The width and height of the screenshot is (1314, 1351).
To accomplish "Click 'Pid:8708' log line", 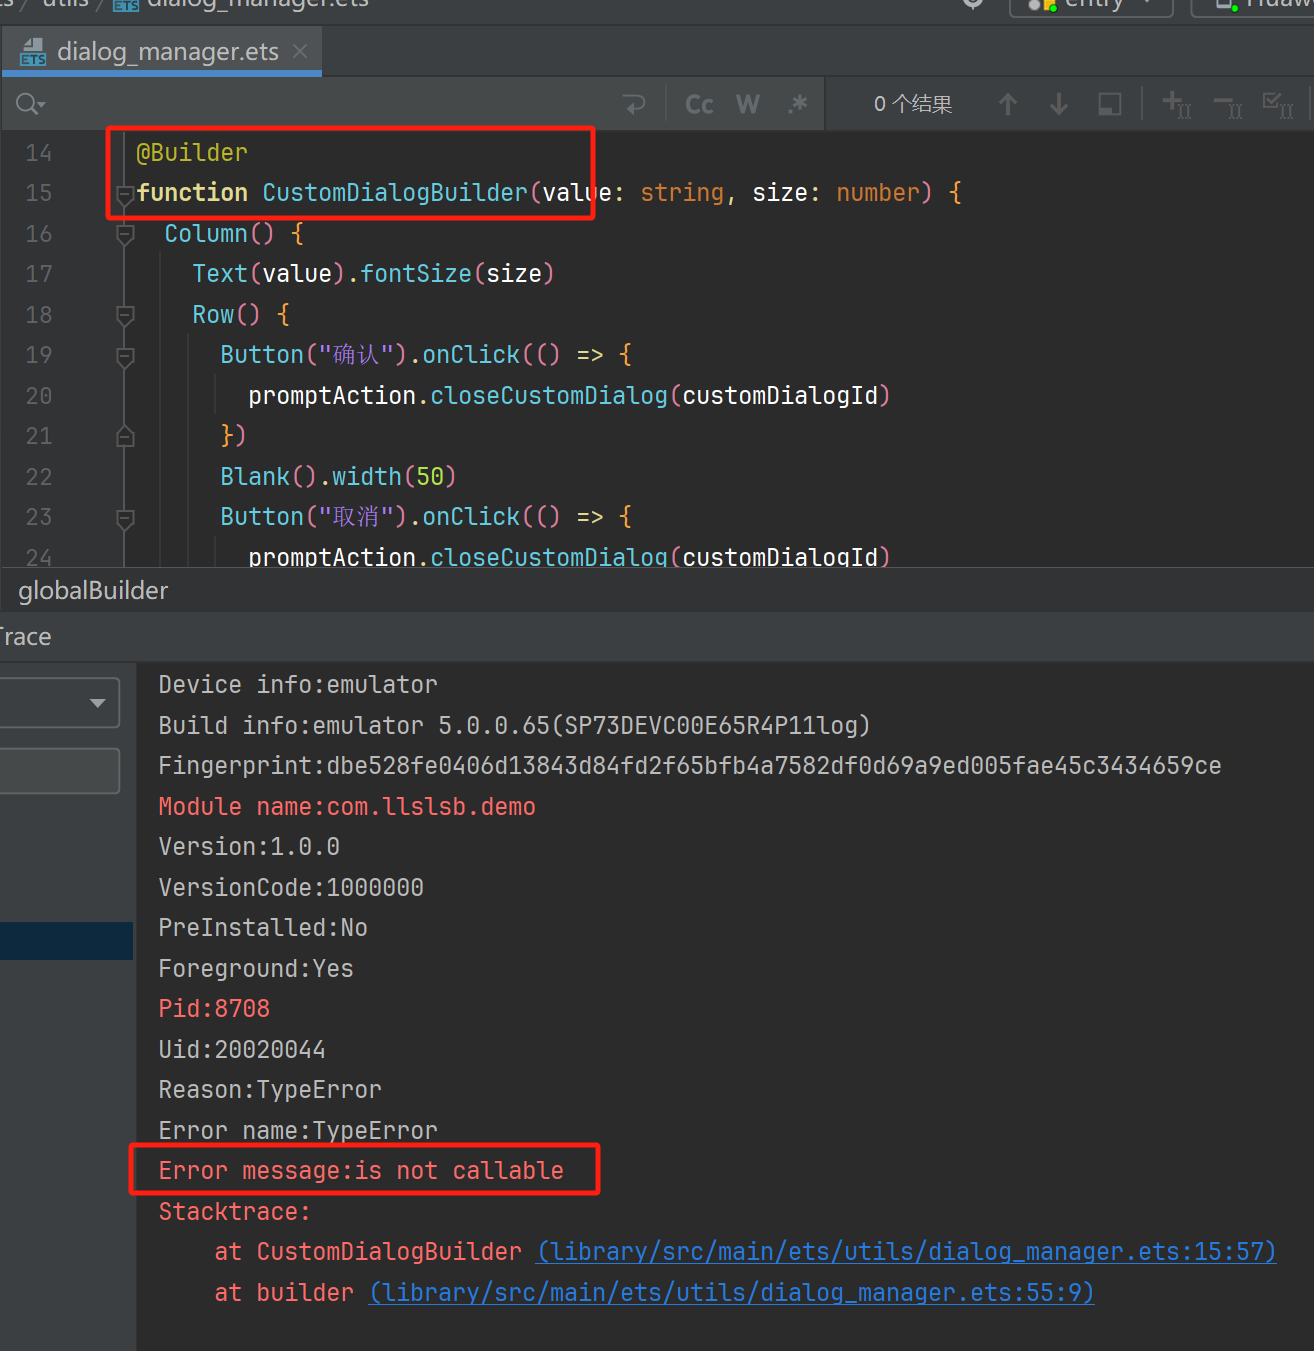I will pyautogui.click(x=214, y=1009).
